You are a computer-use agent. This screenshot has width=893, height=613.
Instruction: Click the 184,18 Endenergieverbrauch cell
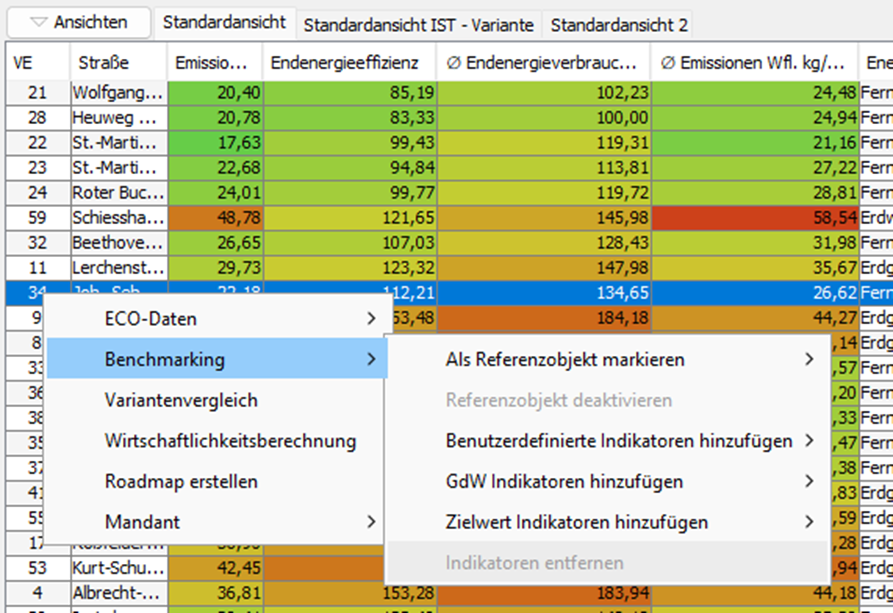pyautogui.click(x=543, y=319)
